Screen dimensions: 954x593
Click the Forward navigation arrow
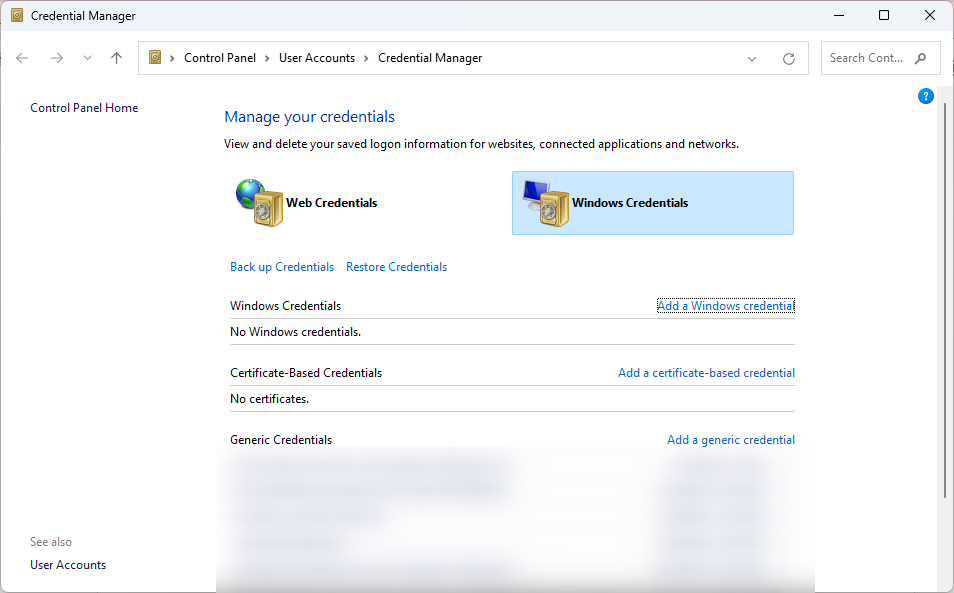pos(57,58)
